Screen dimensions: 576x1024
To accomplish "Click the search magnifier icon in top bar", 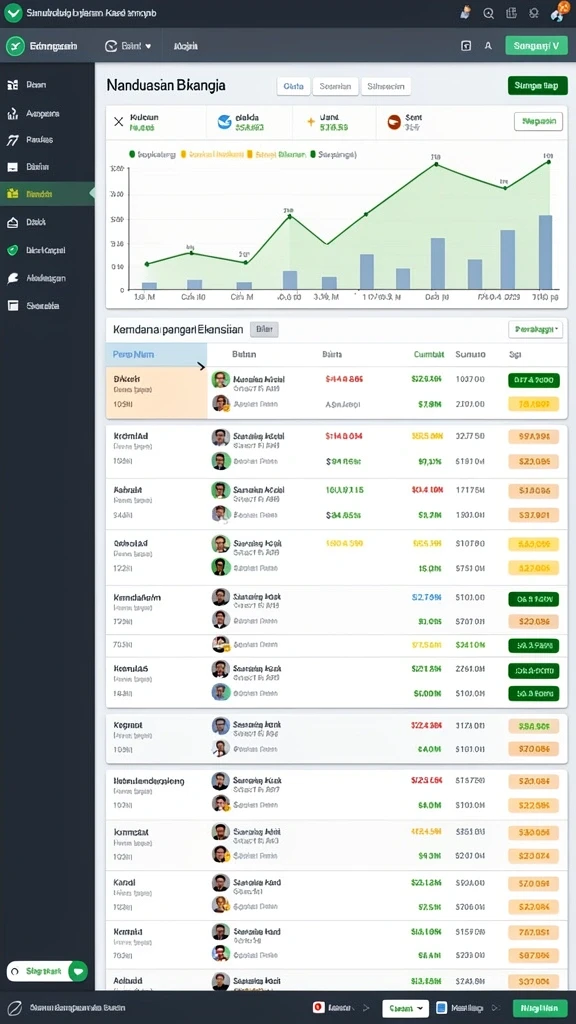I will (488, 13).
